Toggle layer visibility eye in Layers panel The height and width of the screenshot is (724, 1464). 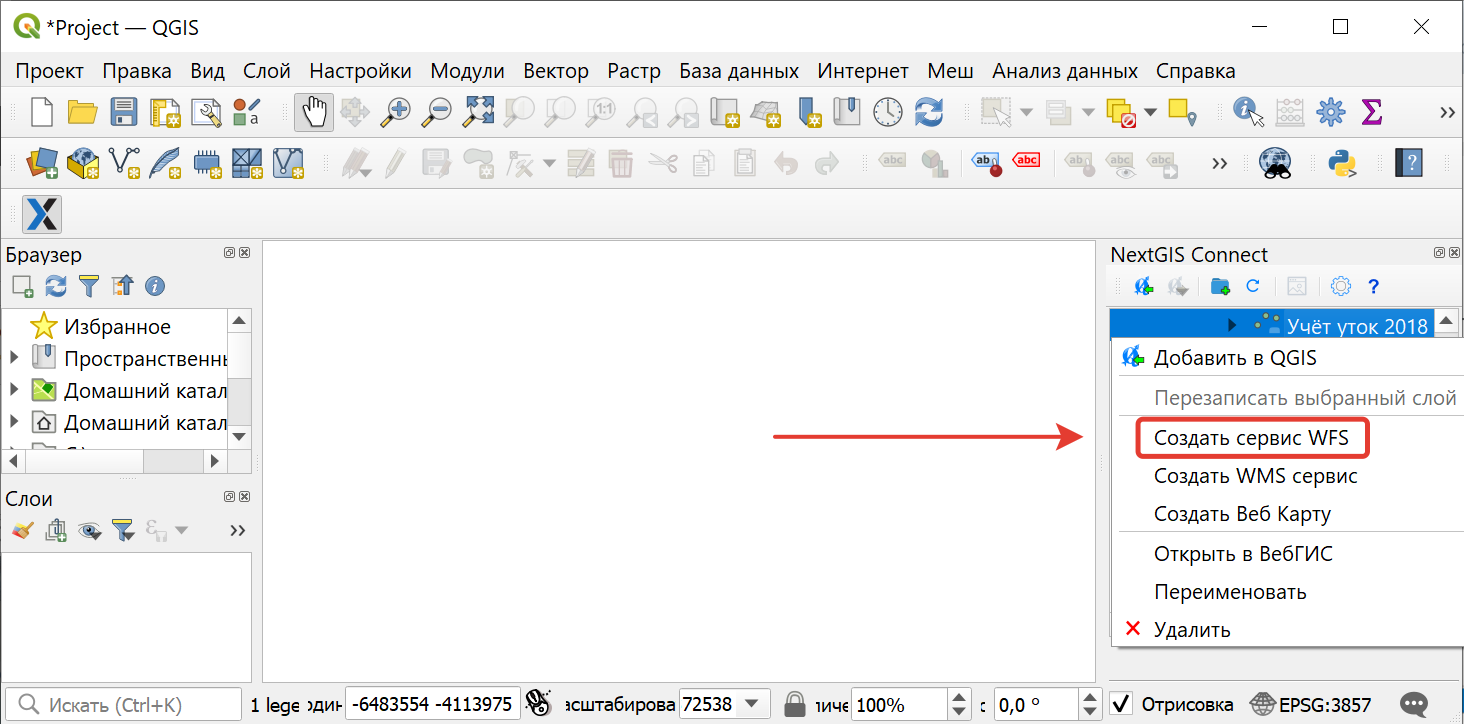pyautogui.click(x=90, y=530)
